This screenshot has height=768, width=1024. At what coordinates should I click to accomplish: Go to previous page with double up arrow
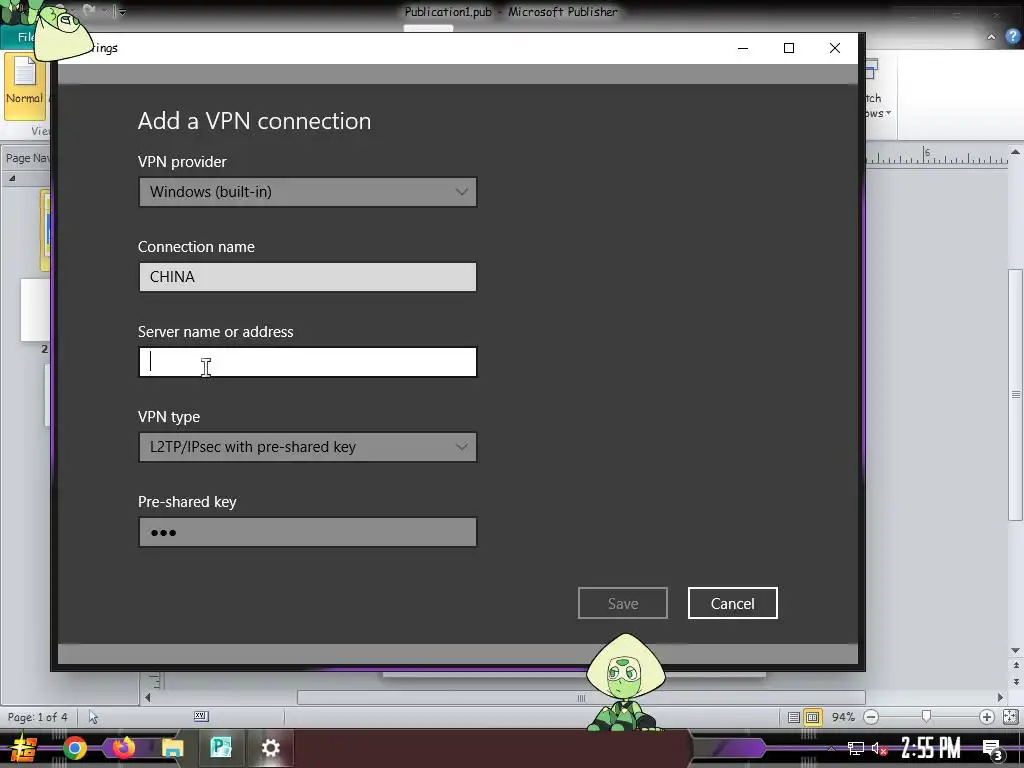(1016, 665)
